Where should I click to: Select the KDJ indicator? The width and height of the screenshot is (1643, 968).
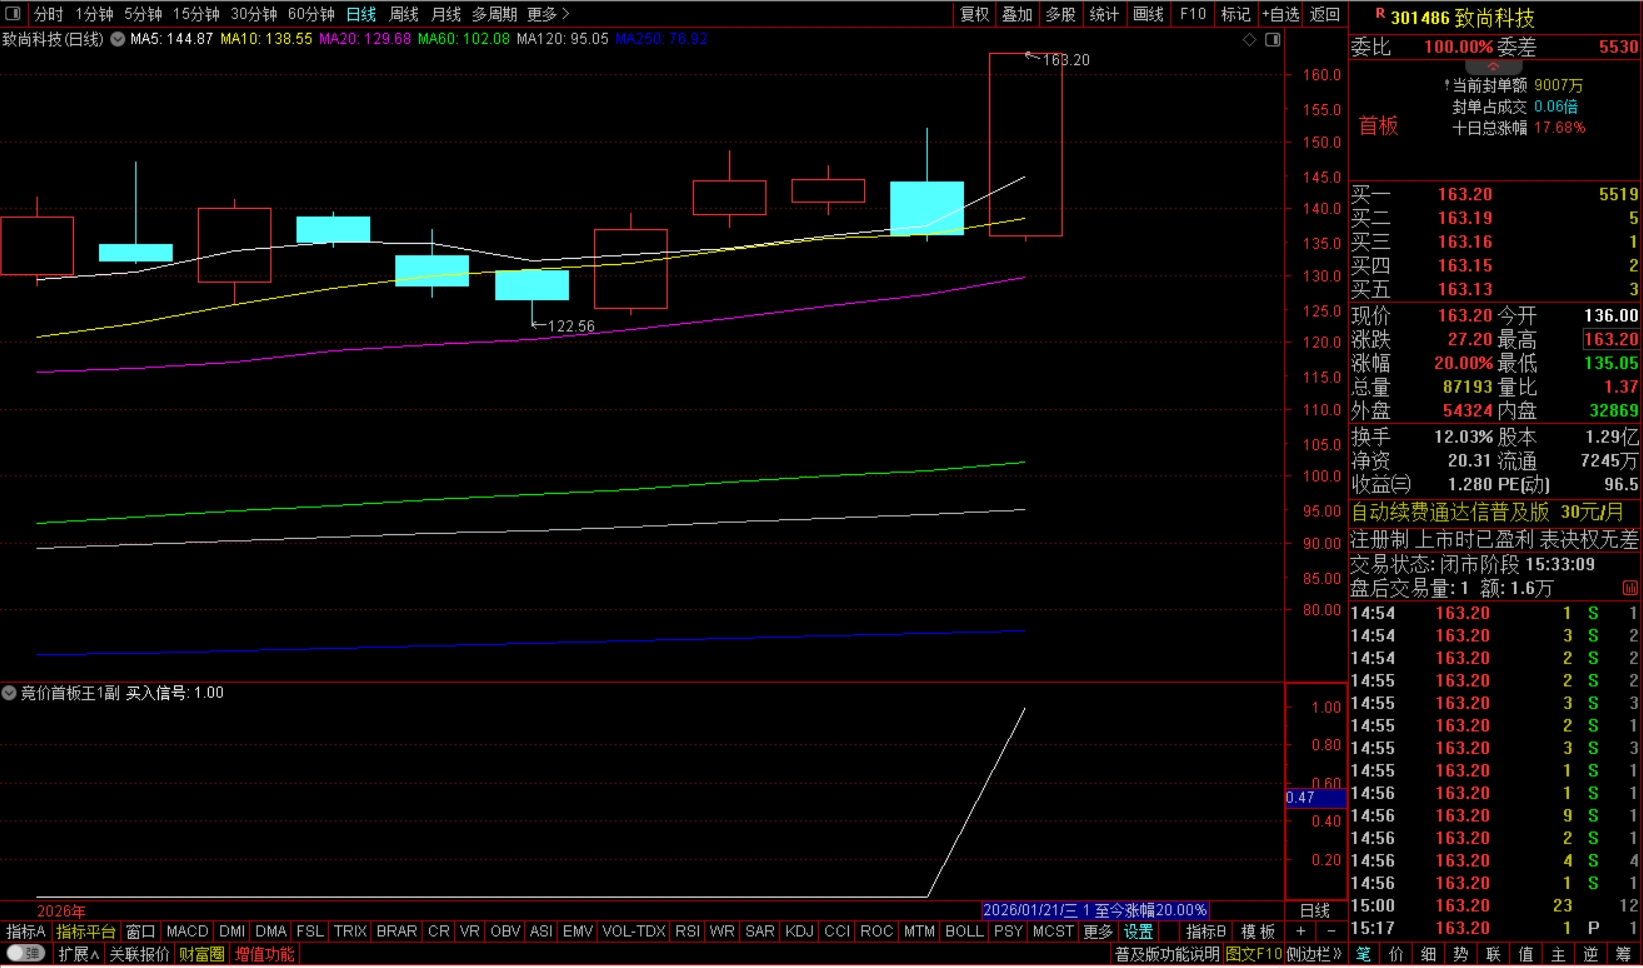coord(799,931)
